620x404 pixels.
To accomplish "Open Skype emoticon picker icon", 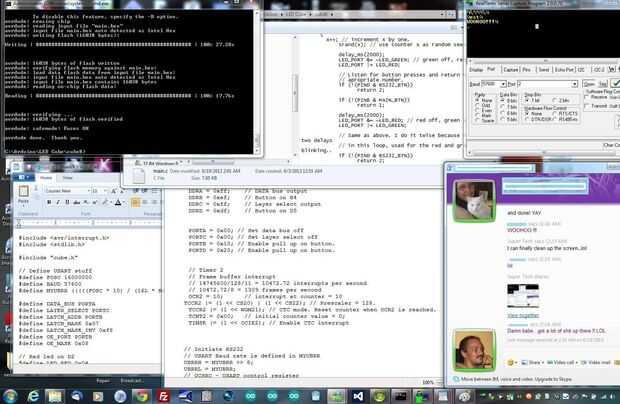I will (511, 362).
